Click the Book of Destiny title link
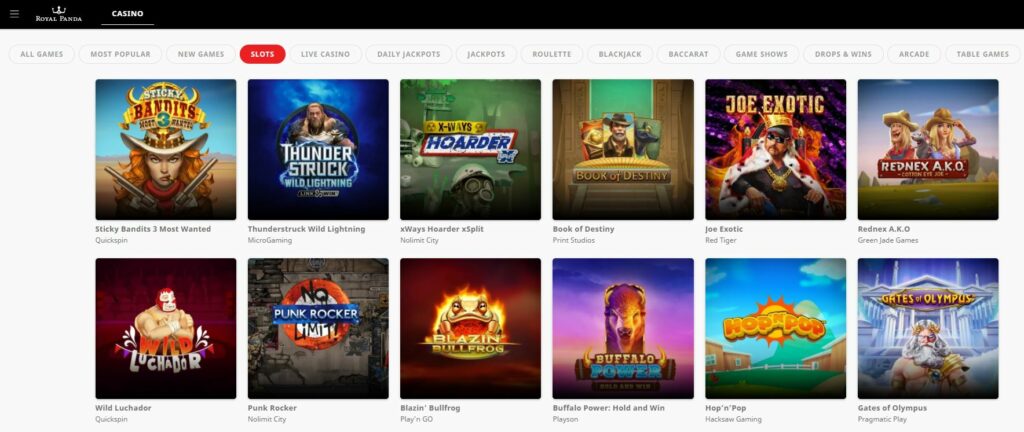Image resolution: width=1024 pixels, height=432 pixels. tap(583, 229)
